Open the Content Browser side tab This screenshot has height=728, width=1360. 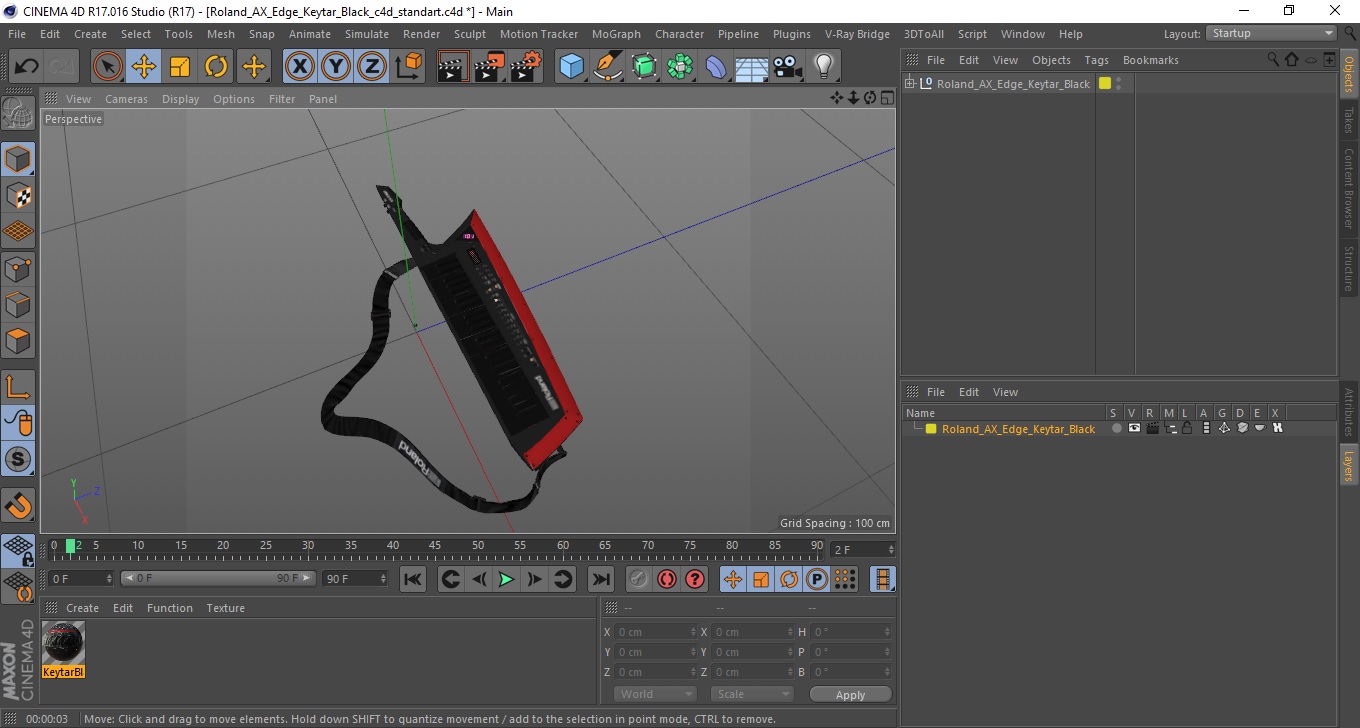pos(1348,189)
